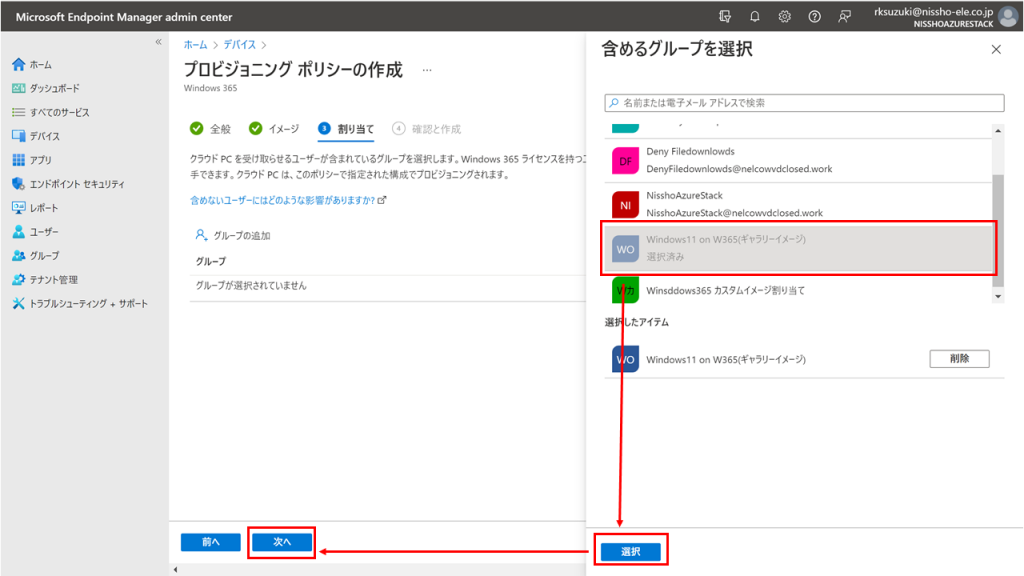The image size is (1024, 576).
Task: Click ホーム breadcrumb link
Action: tap(195, 44)
